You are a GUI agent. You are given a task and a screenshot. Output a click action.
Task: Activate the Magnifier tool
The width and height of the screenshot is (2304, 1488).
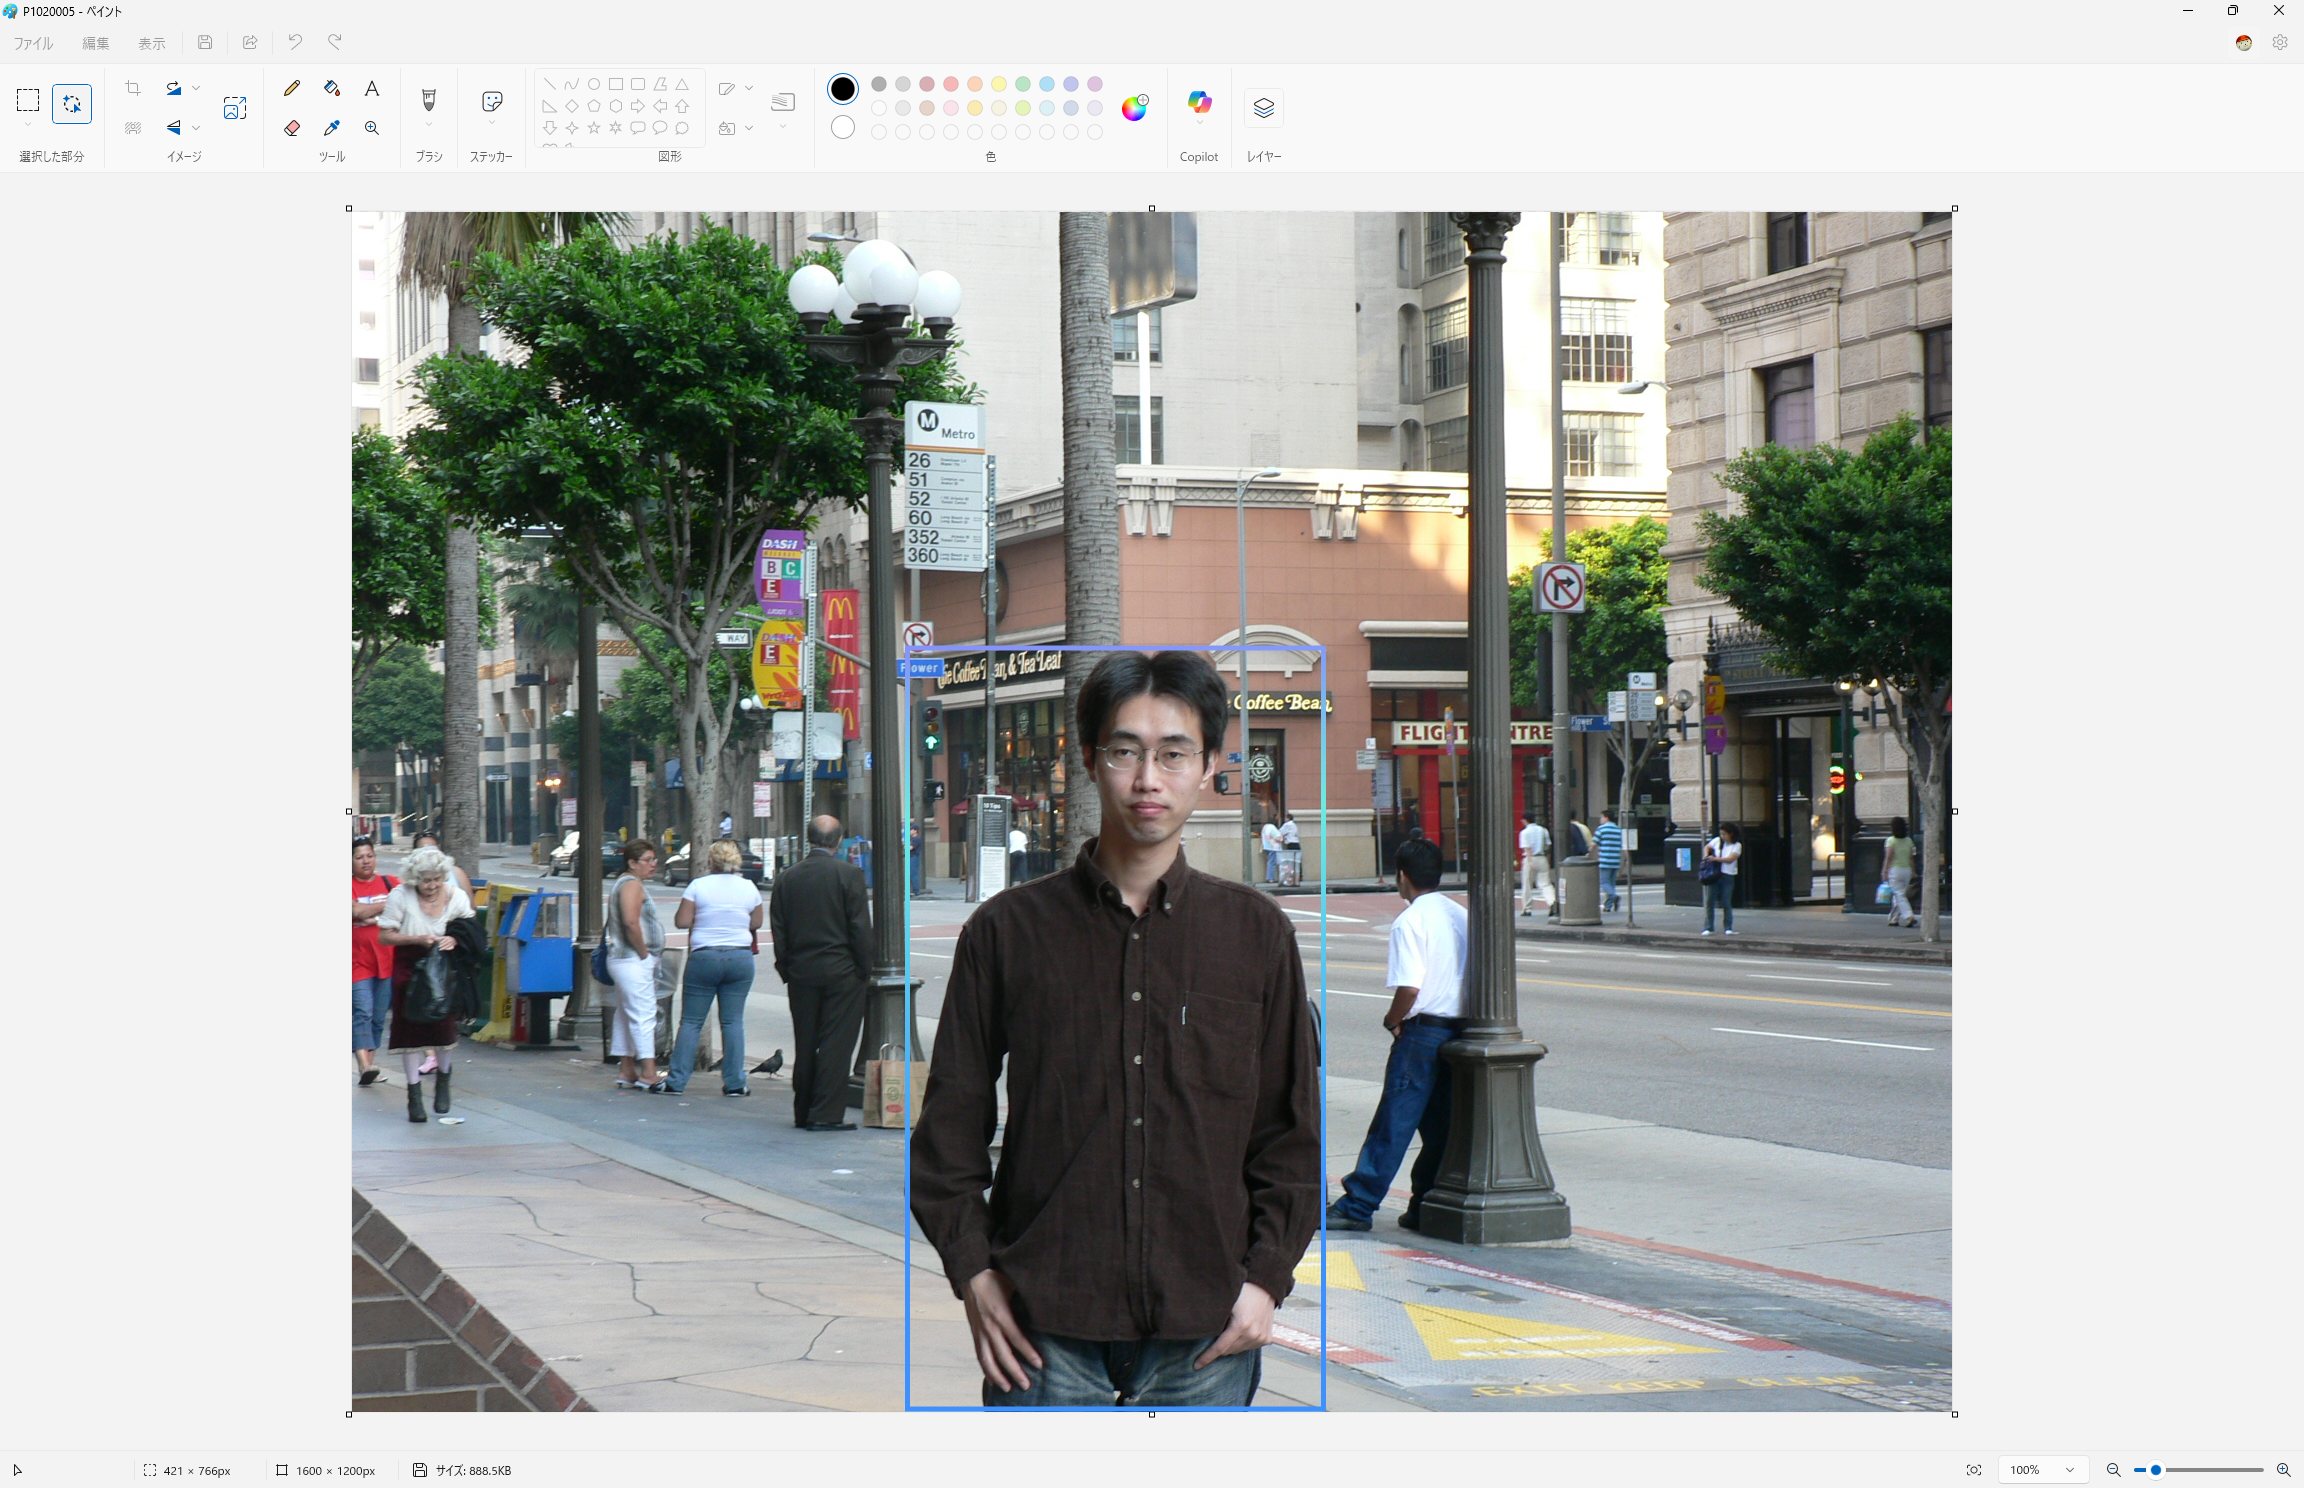[x=372, y=128]
